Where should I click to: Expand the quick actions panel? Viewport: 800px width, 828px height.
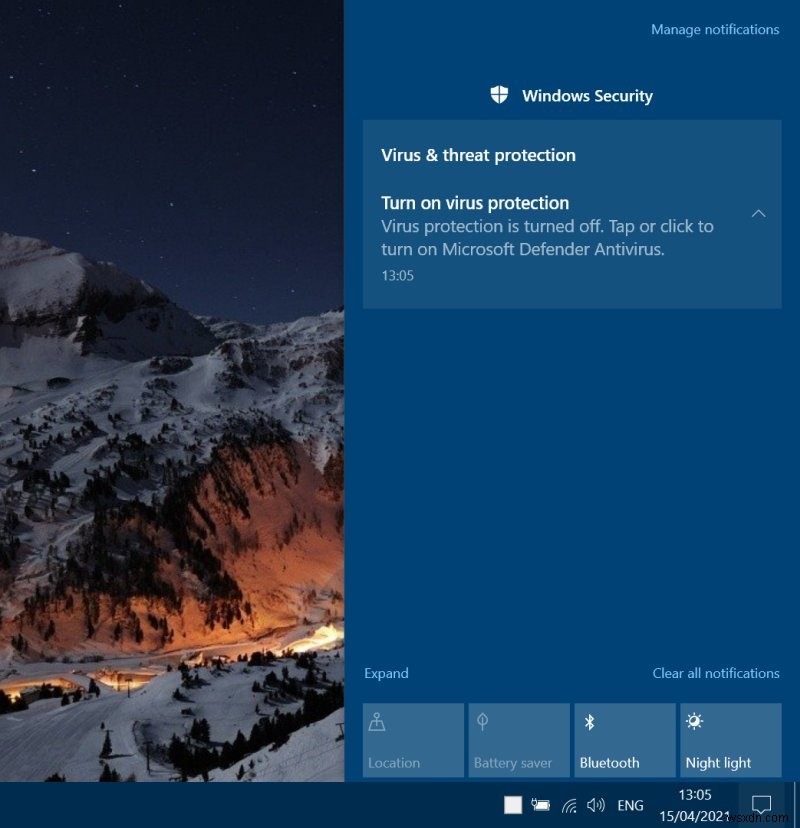coord(386,673)
